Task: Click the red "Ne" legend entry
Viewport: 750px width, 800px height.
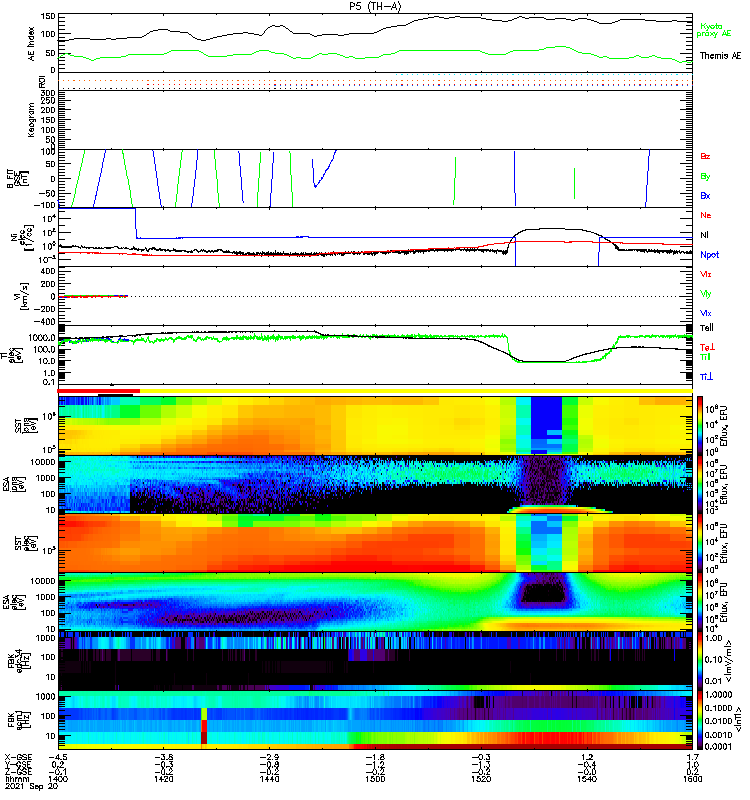Action: coord(706,215)
